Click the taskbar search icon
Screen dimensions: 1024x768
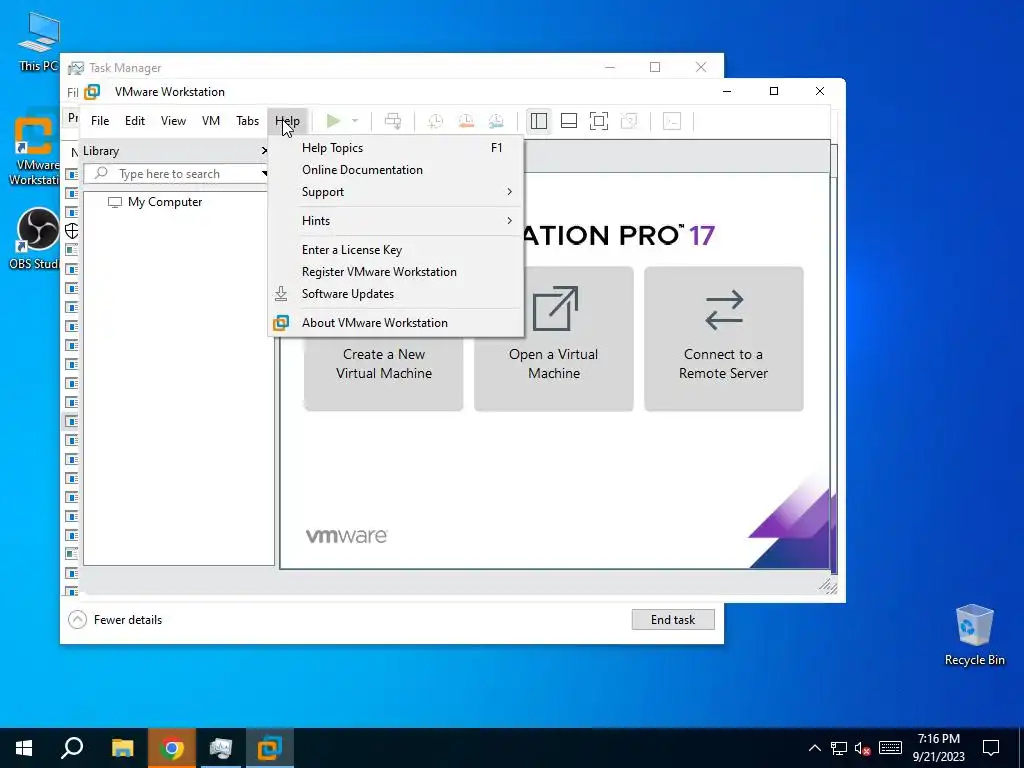(x=72, y=748)
